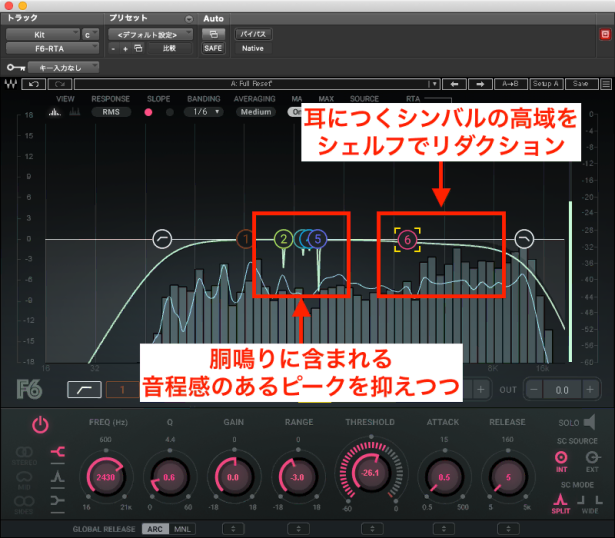Enable the pink slope option

148,112
